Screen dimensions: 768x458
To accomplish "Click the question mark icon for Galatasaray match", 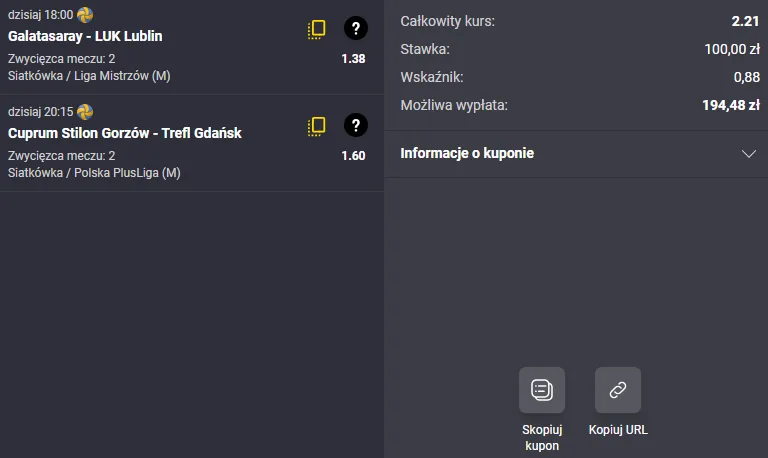I will [x=355, y=29].
